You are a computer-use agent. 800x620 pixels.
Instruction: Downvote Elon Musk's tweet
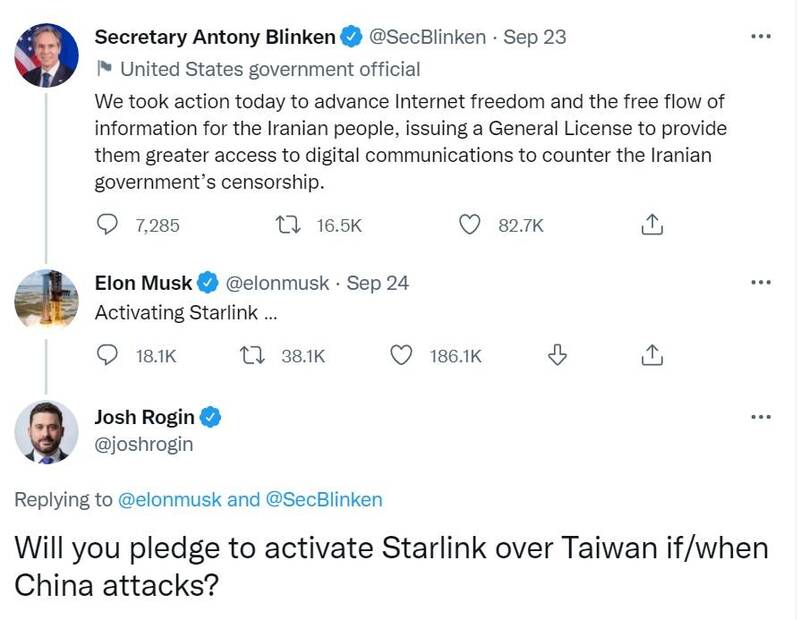coord(559,355)
